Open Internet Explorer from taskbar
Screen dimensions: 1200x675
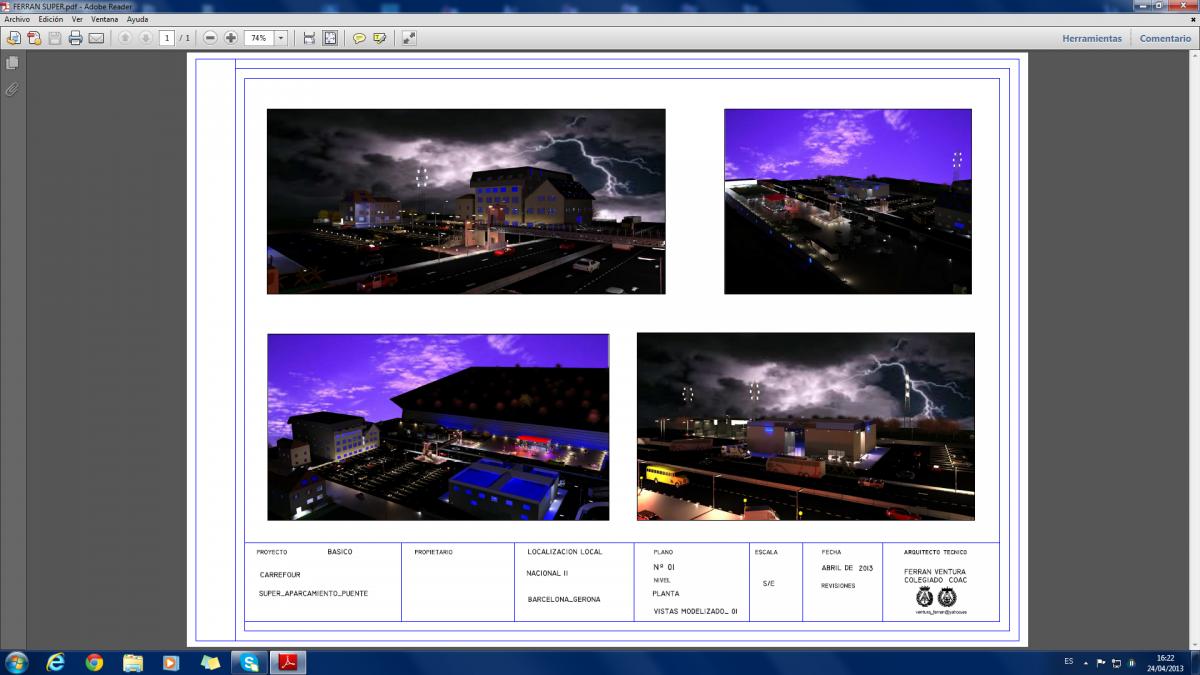(55, 662)
